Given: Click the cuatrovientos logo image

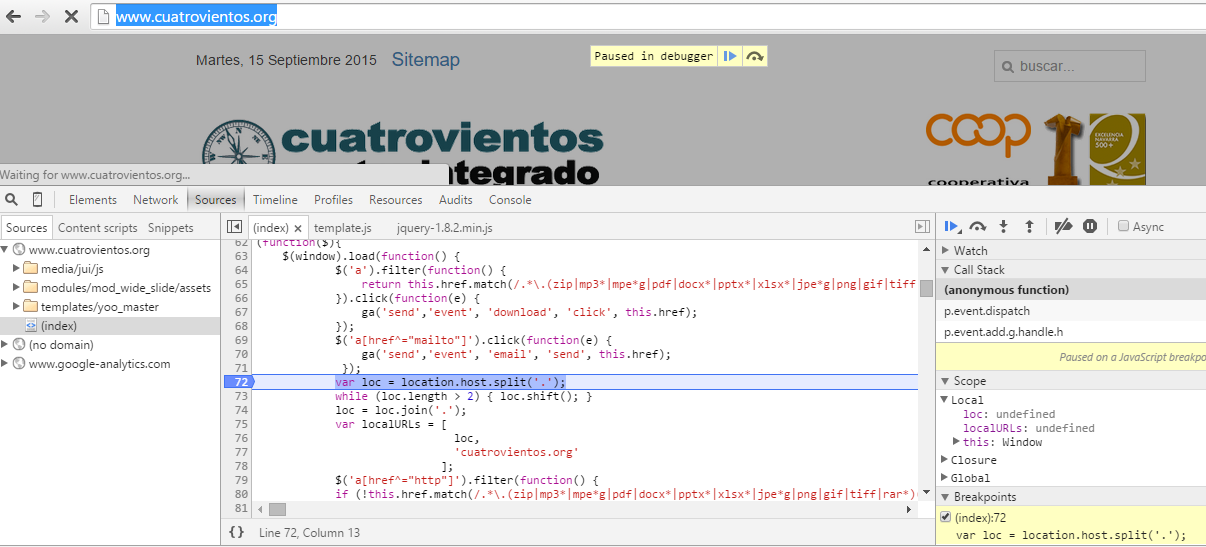Looking at the screenshot, I should pos(402,153).
